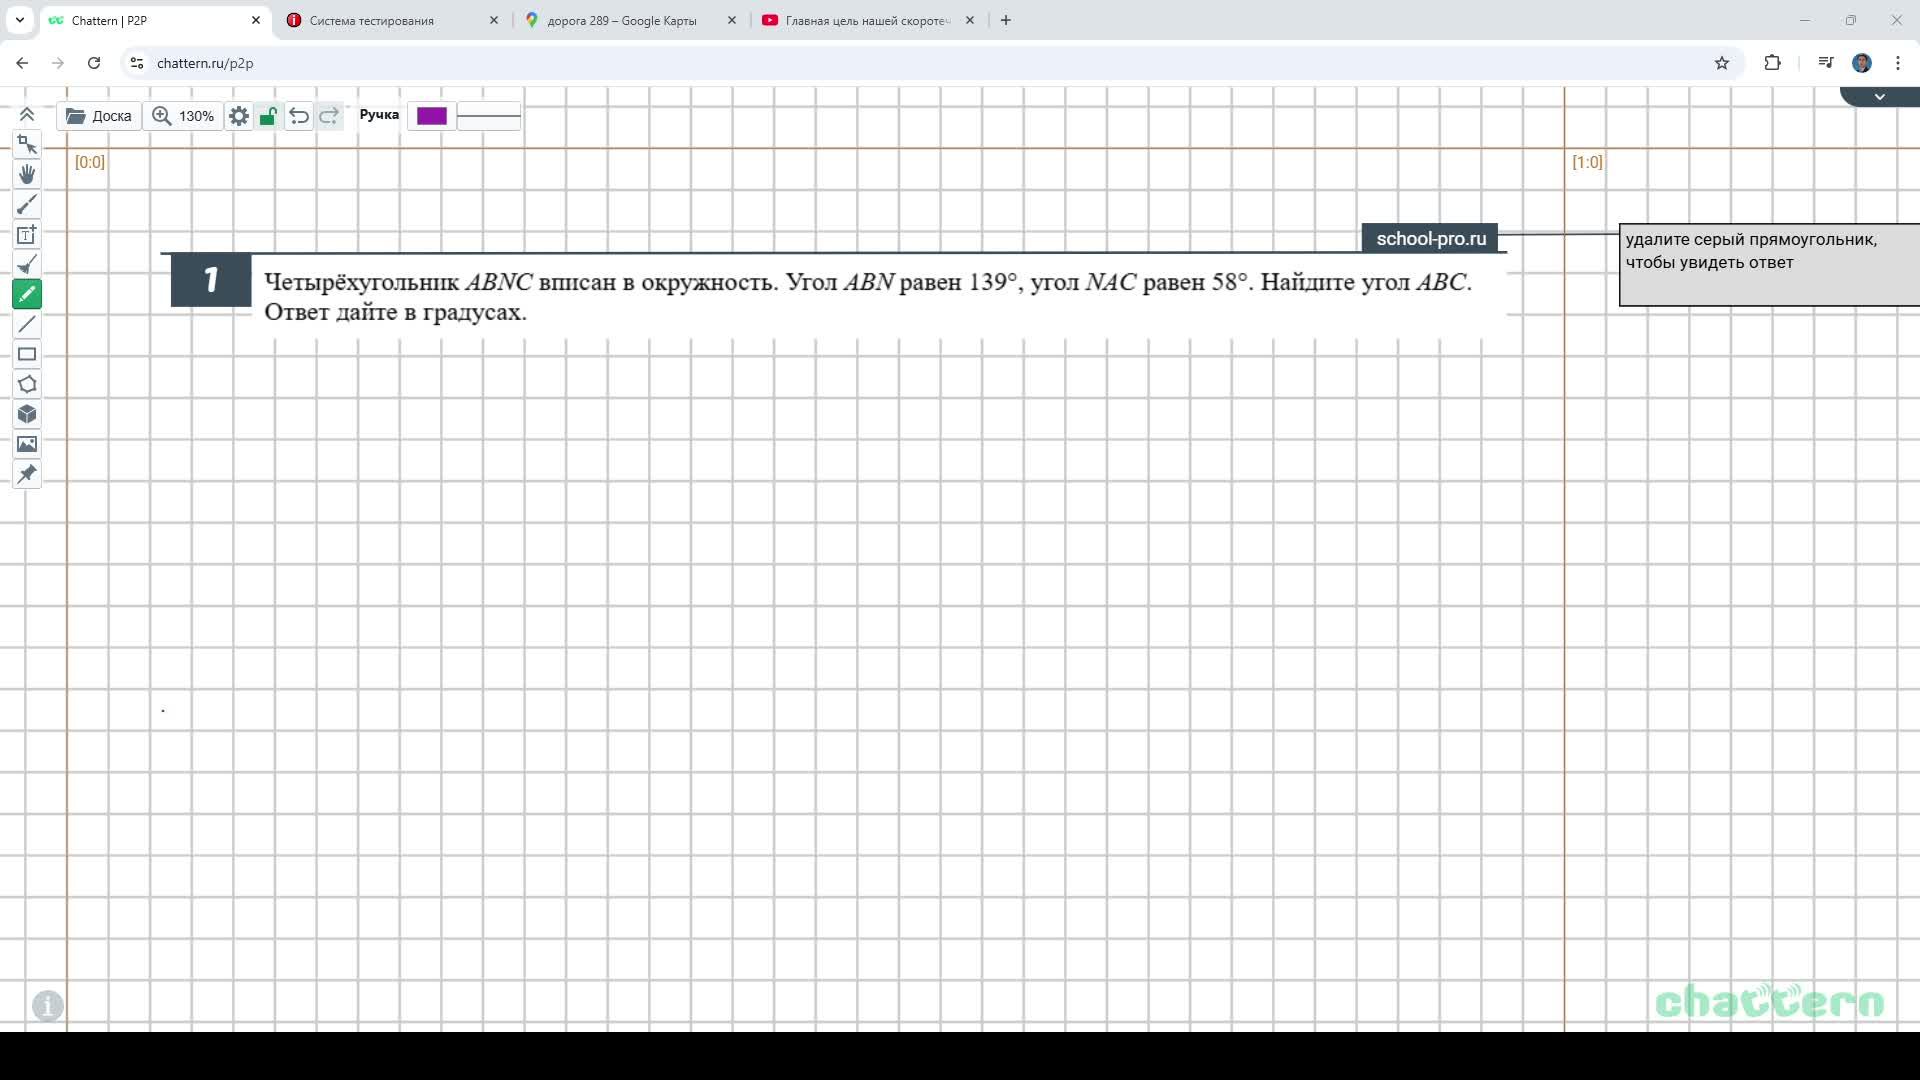1920x1080 pixels.
Task: Select the insert image tool
Action: (27, 444)
